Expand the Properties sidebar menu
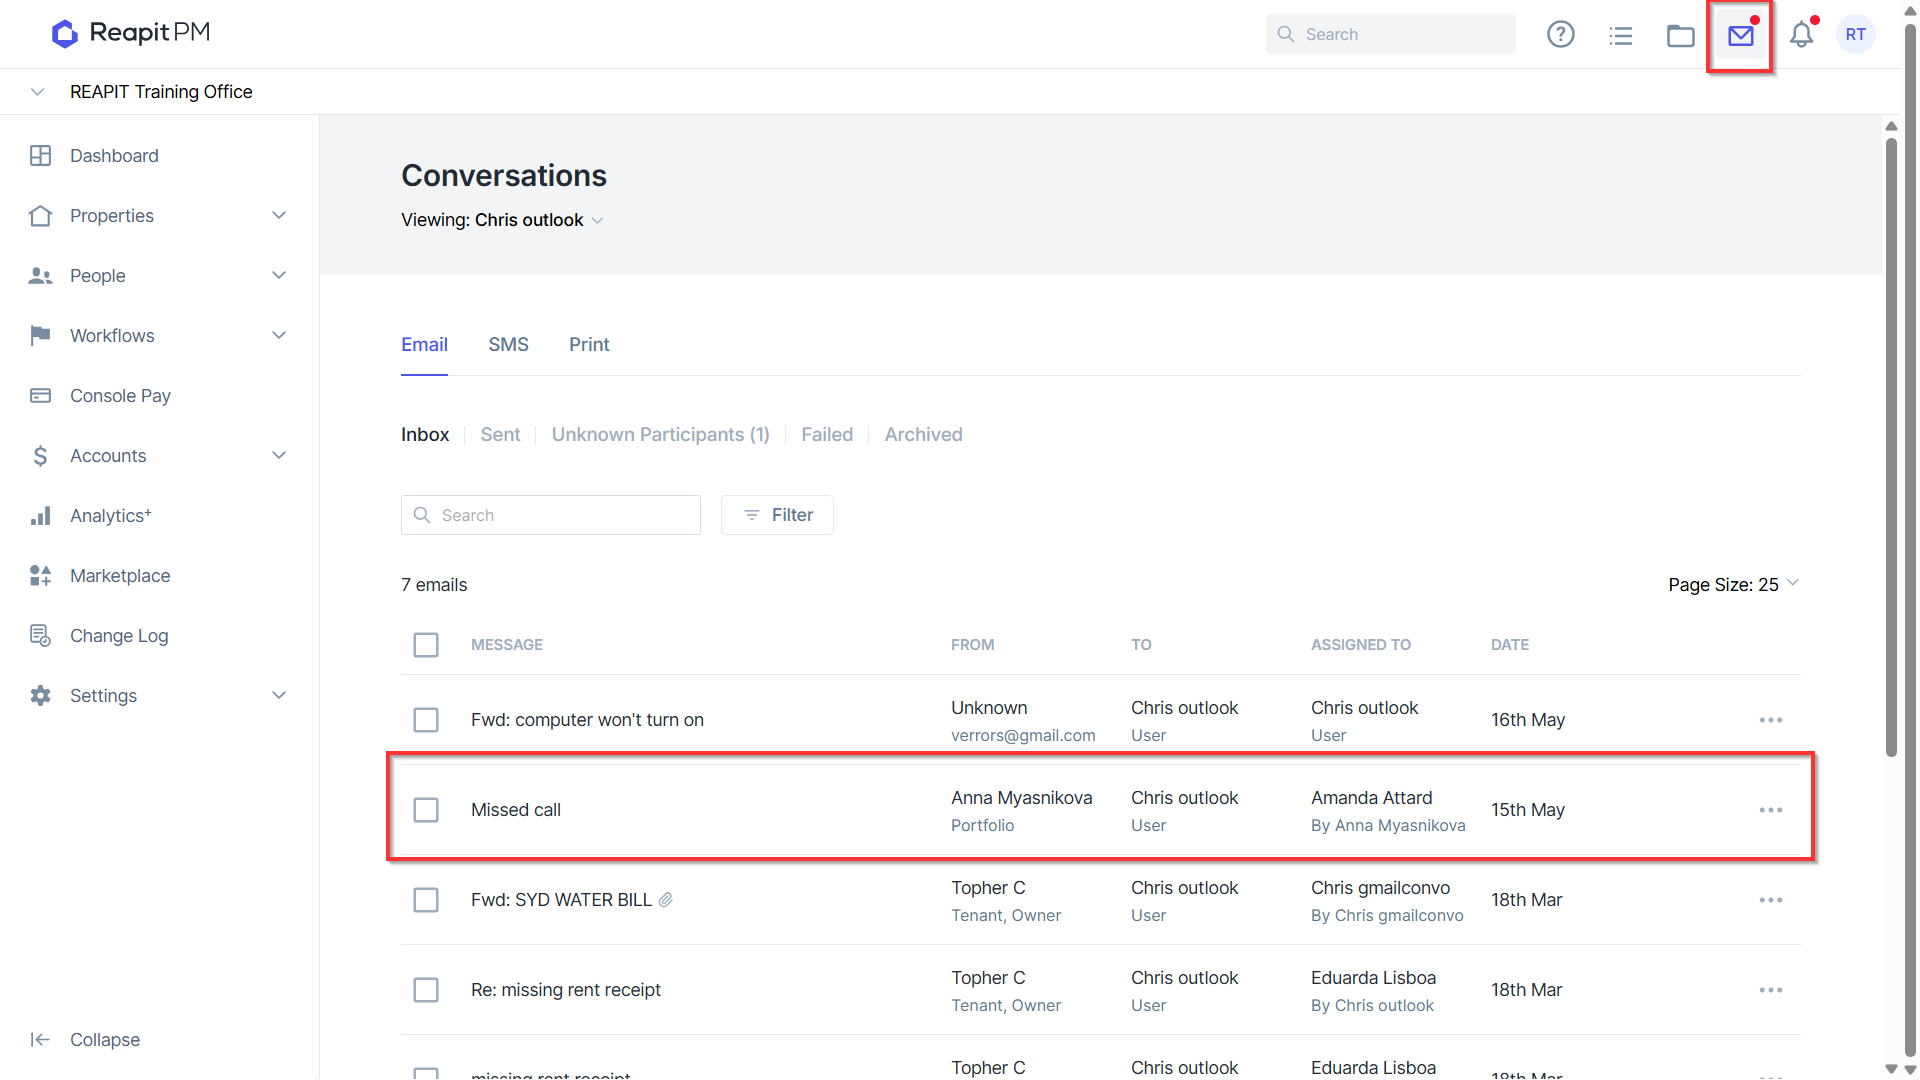The width and height of the screenshot is (1920, 1080). (x=279, y=216)
